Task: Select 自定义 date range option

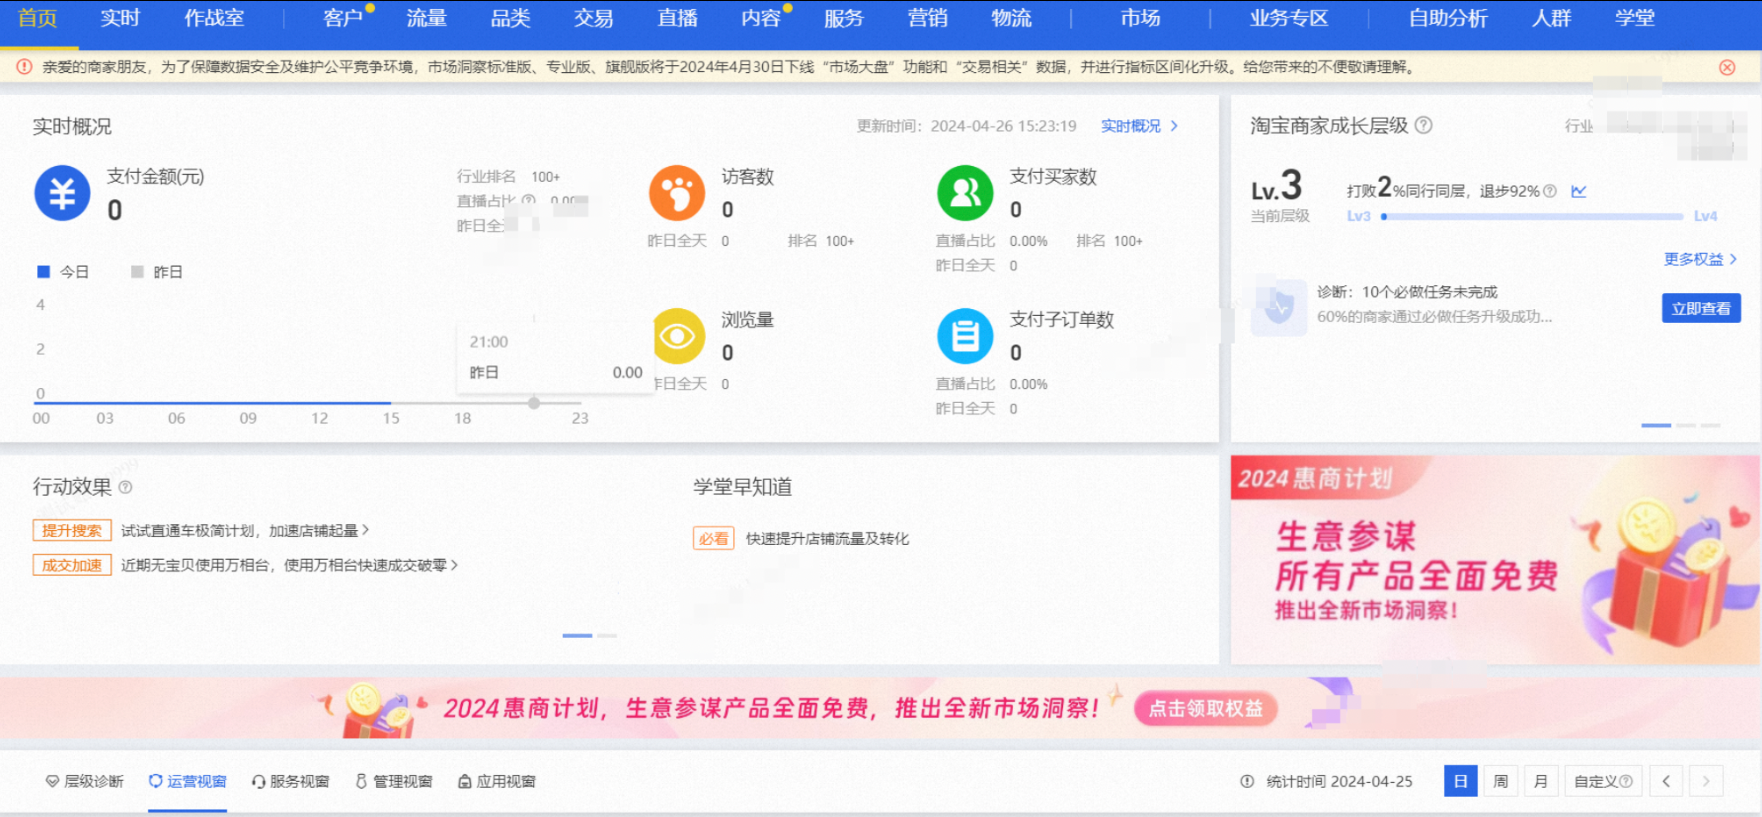Action: 1603,781
